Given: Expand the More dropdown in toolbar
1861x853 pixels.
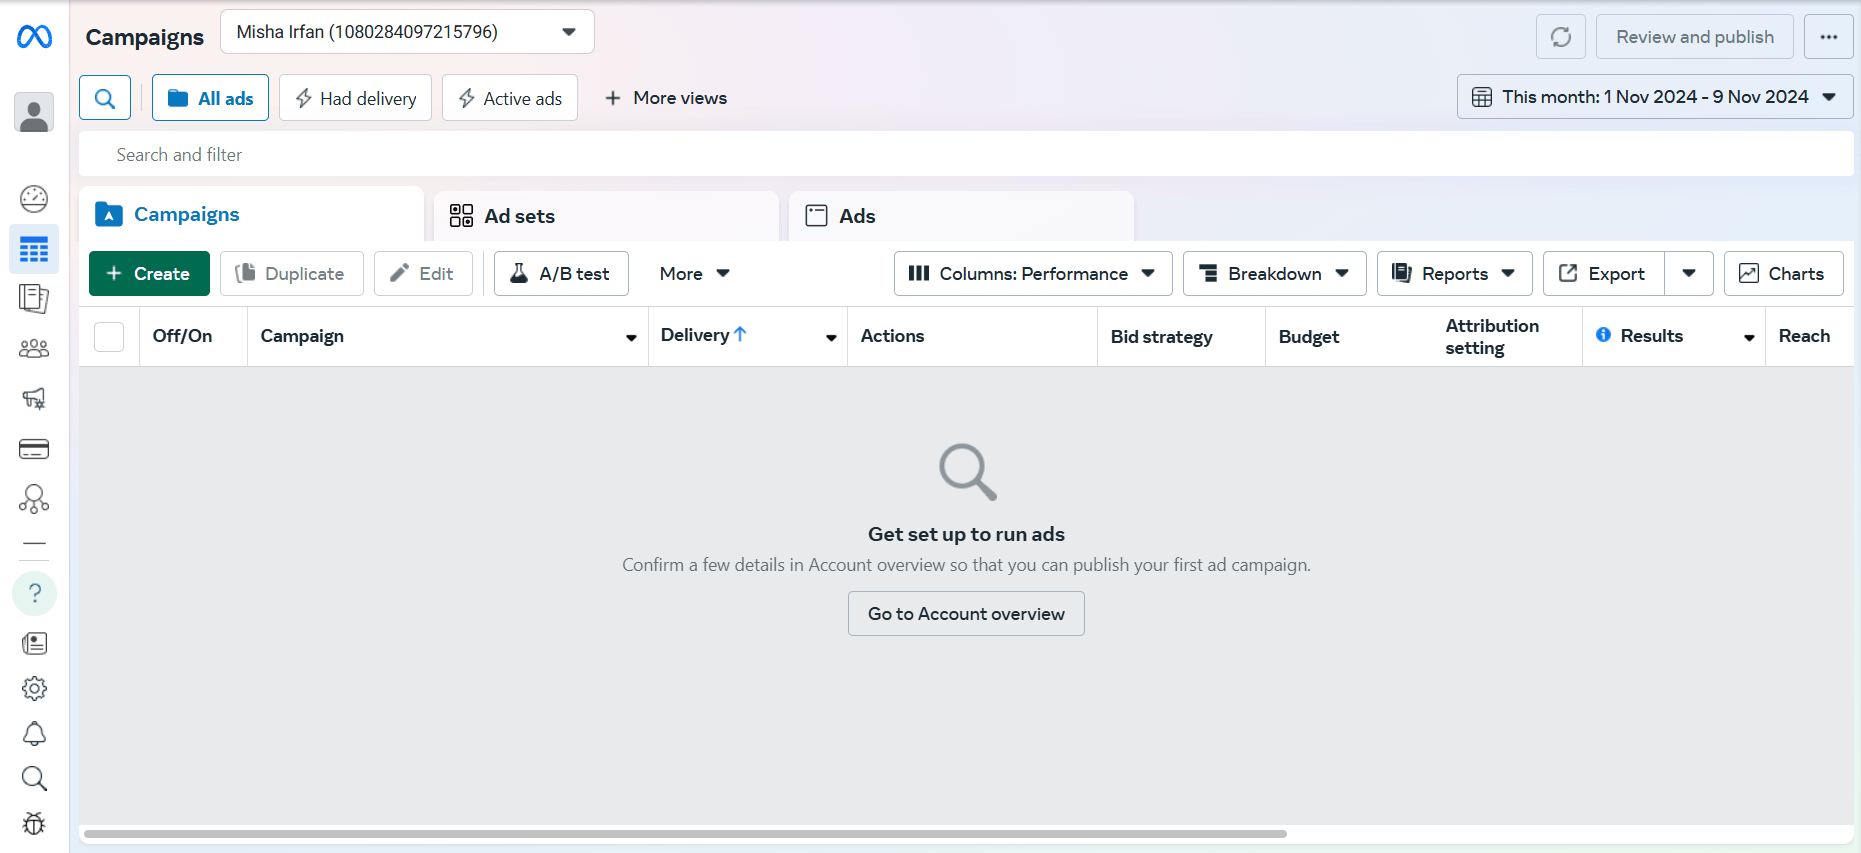Looking at the screenshot, I should pyautogui.click(x=695, y=273).
